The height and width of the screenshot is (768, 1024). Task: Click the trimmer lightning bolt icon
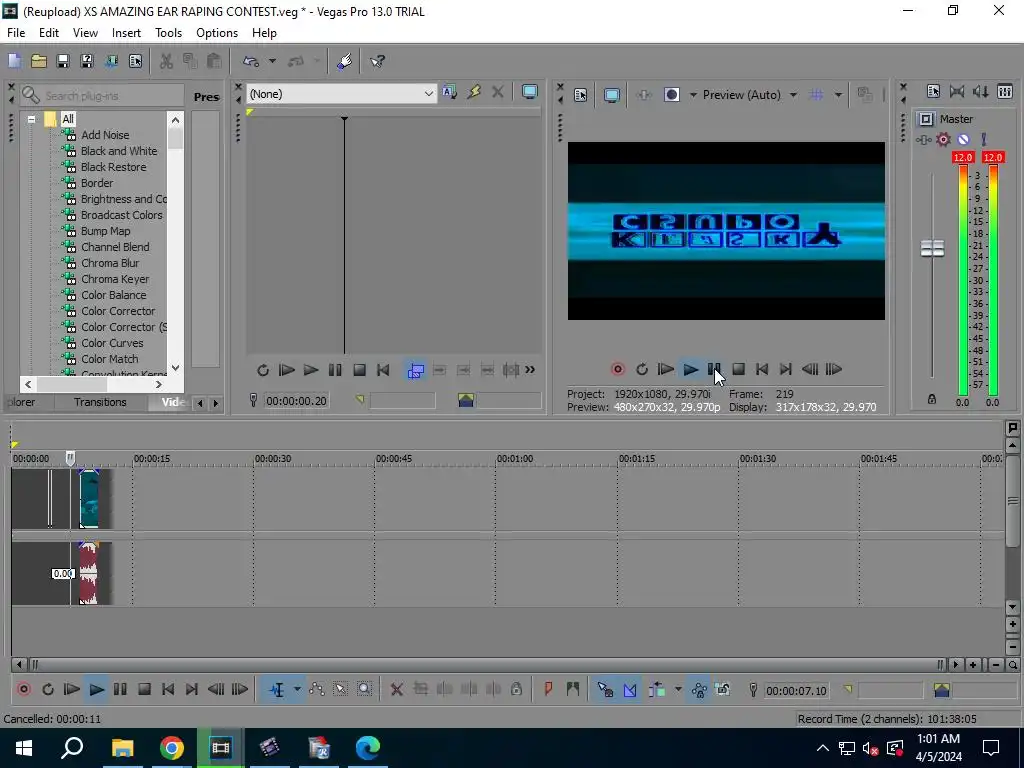(474, 93)
